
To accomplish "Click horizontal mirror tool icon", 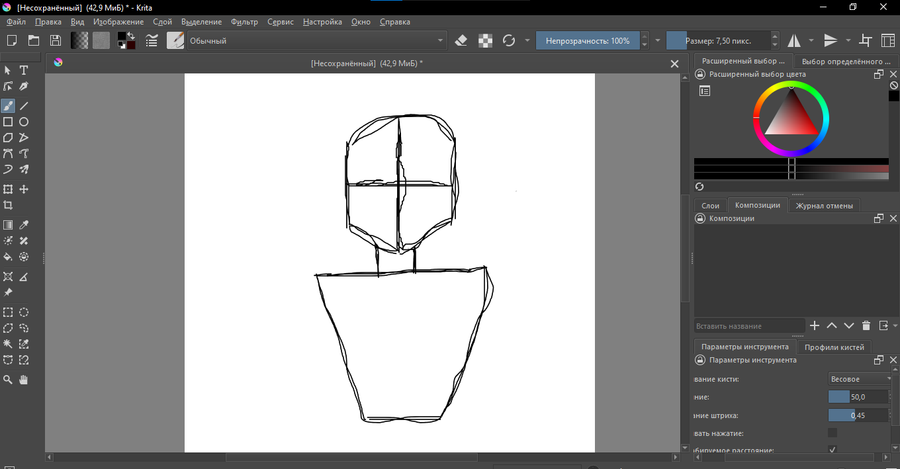I will (795, 40).
